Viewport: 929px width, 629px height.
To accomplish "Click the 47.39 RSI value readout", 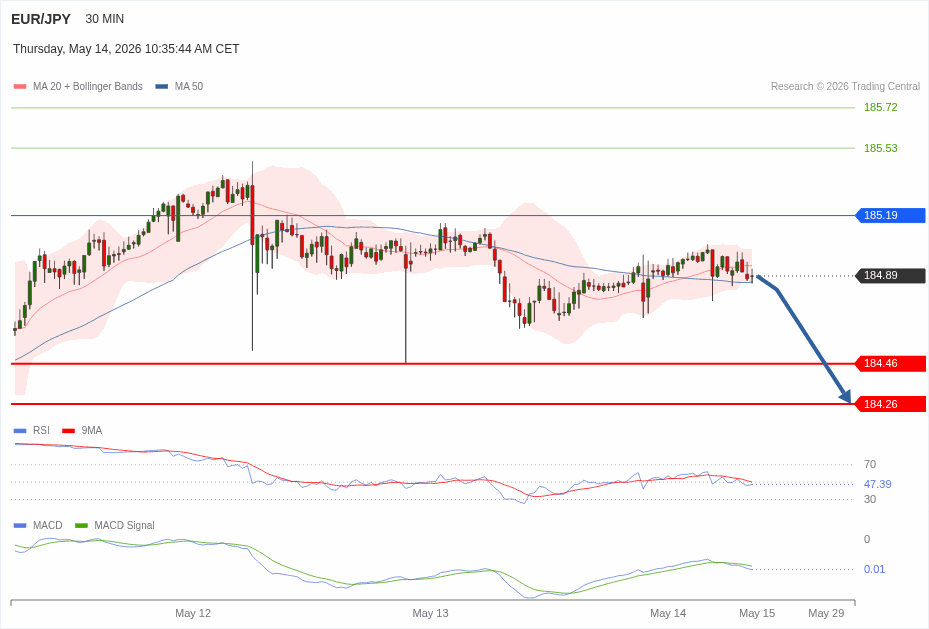I will tap(877, 484).
